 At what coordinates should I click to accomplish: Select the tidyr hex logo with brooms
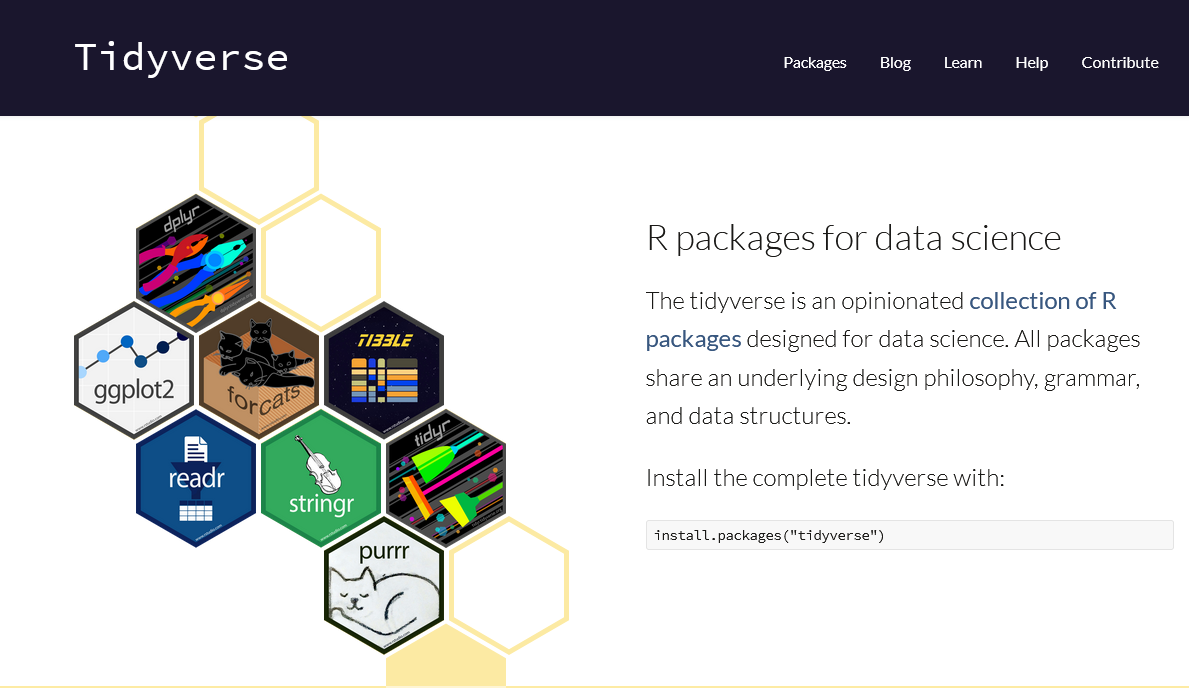[446, 479]
